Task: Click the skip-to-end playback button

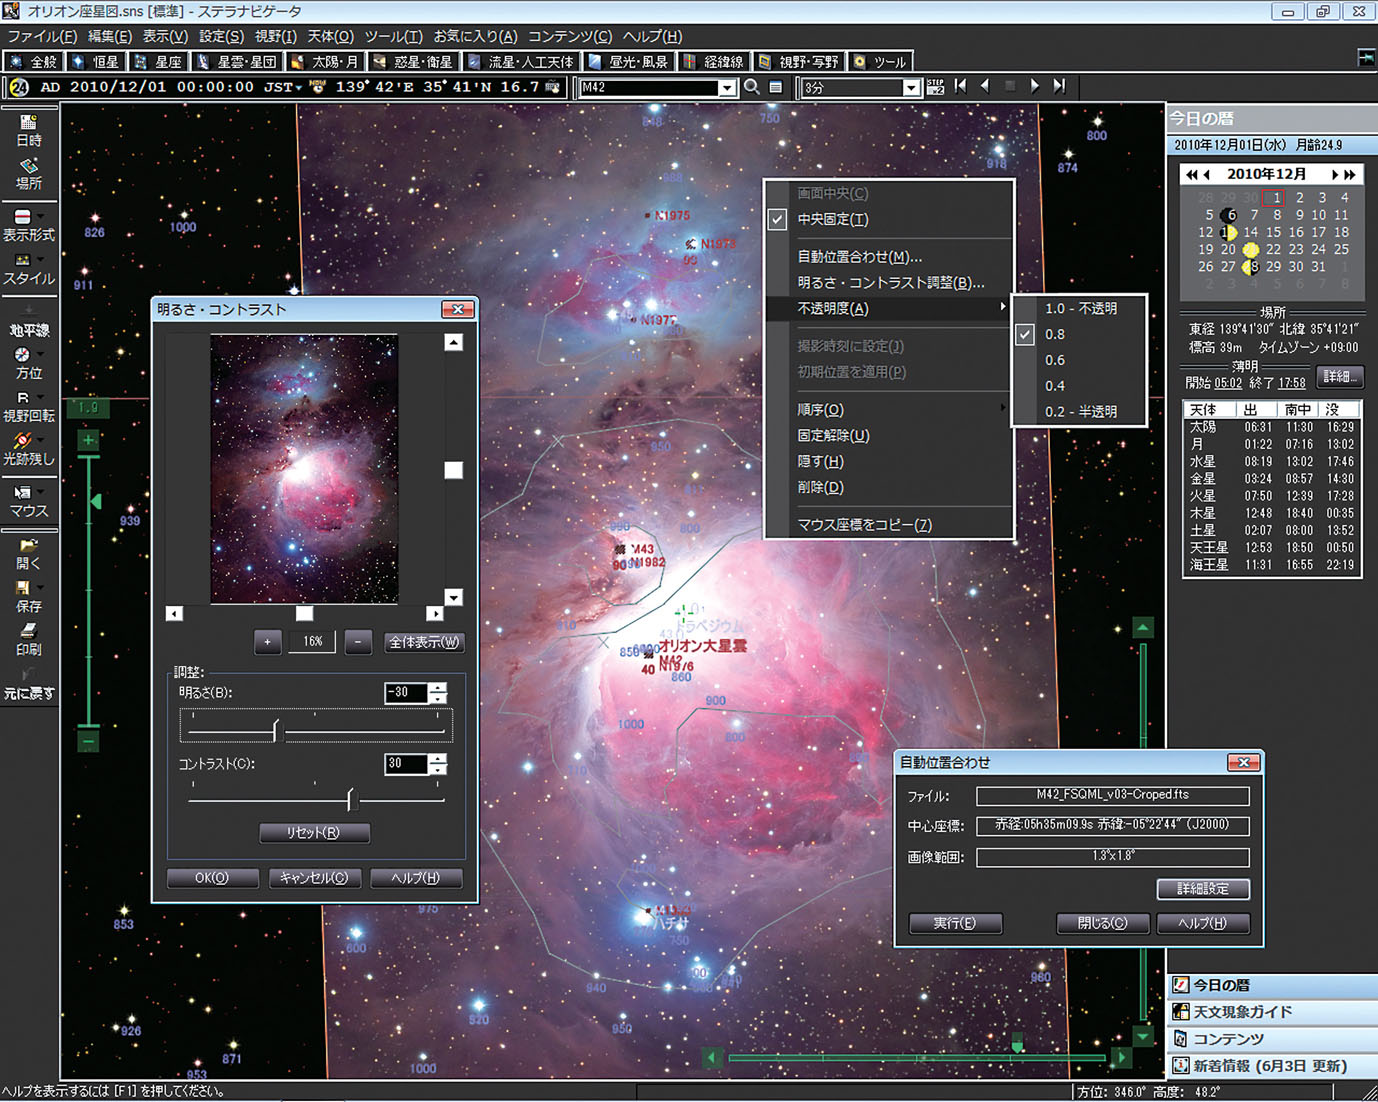Action: [1059, 86]
